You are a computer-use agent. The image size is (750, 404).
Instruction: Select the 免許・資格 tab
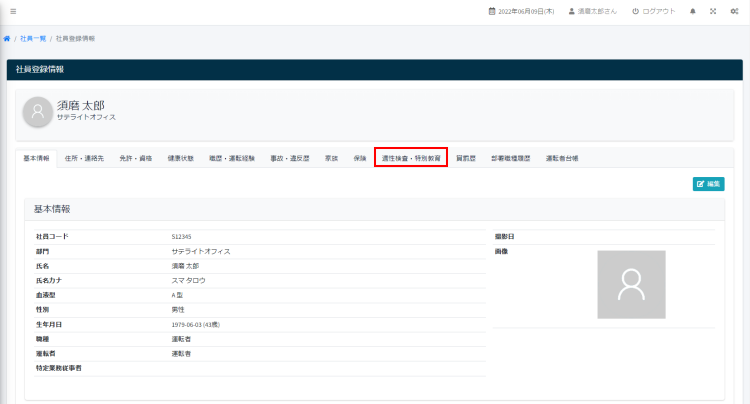136,158
